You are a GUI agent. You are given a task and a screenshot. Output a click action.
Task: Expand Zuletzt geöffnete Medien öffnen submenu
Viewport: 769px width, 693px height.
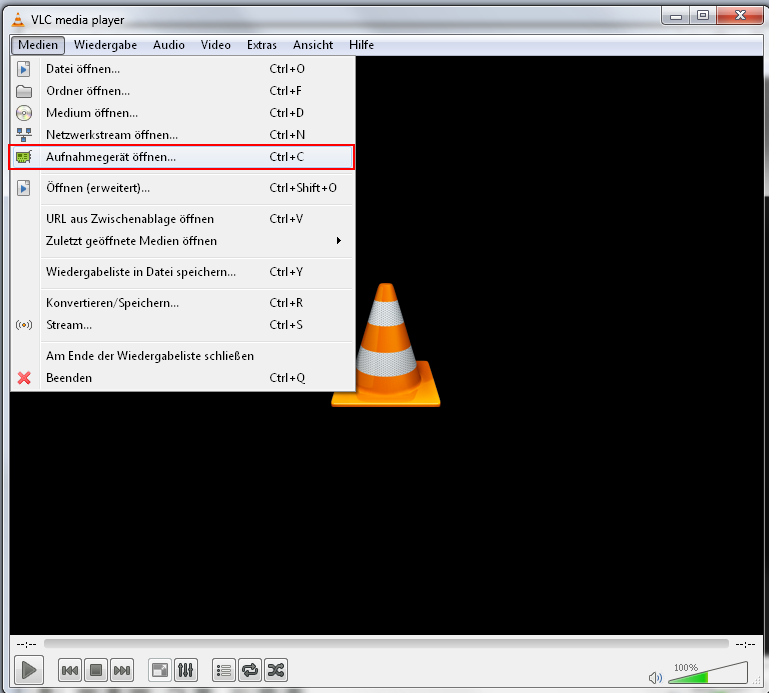point(182,241)
